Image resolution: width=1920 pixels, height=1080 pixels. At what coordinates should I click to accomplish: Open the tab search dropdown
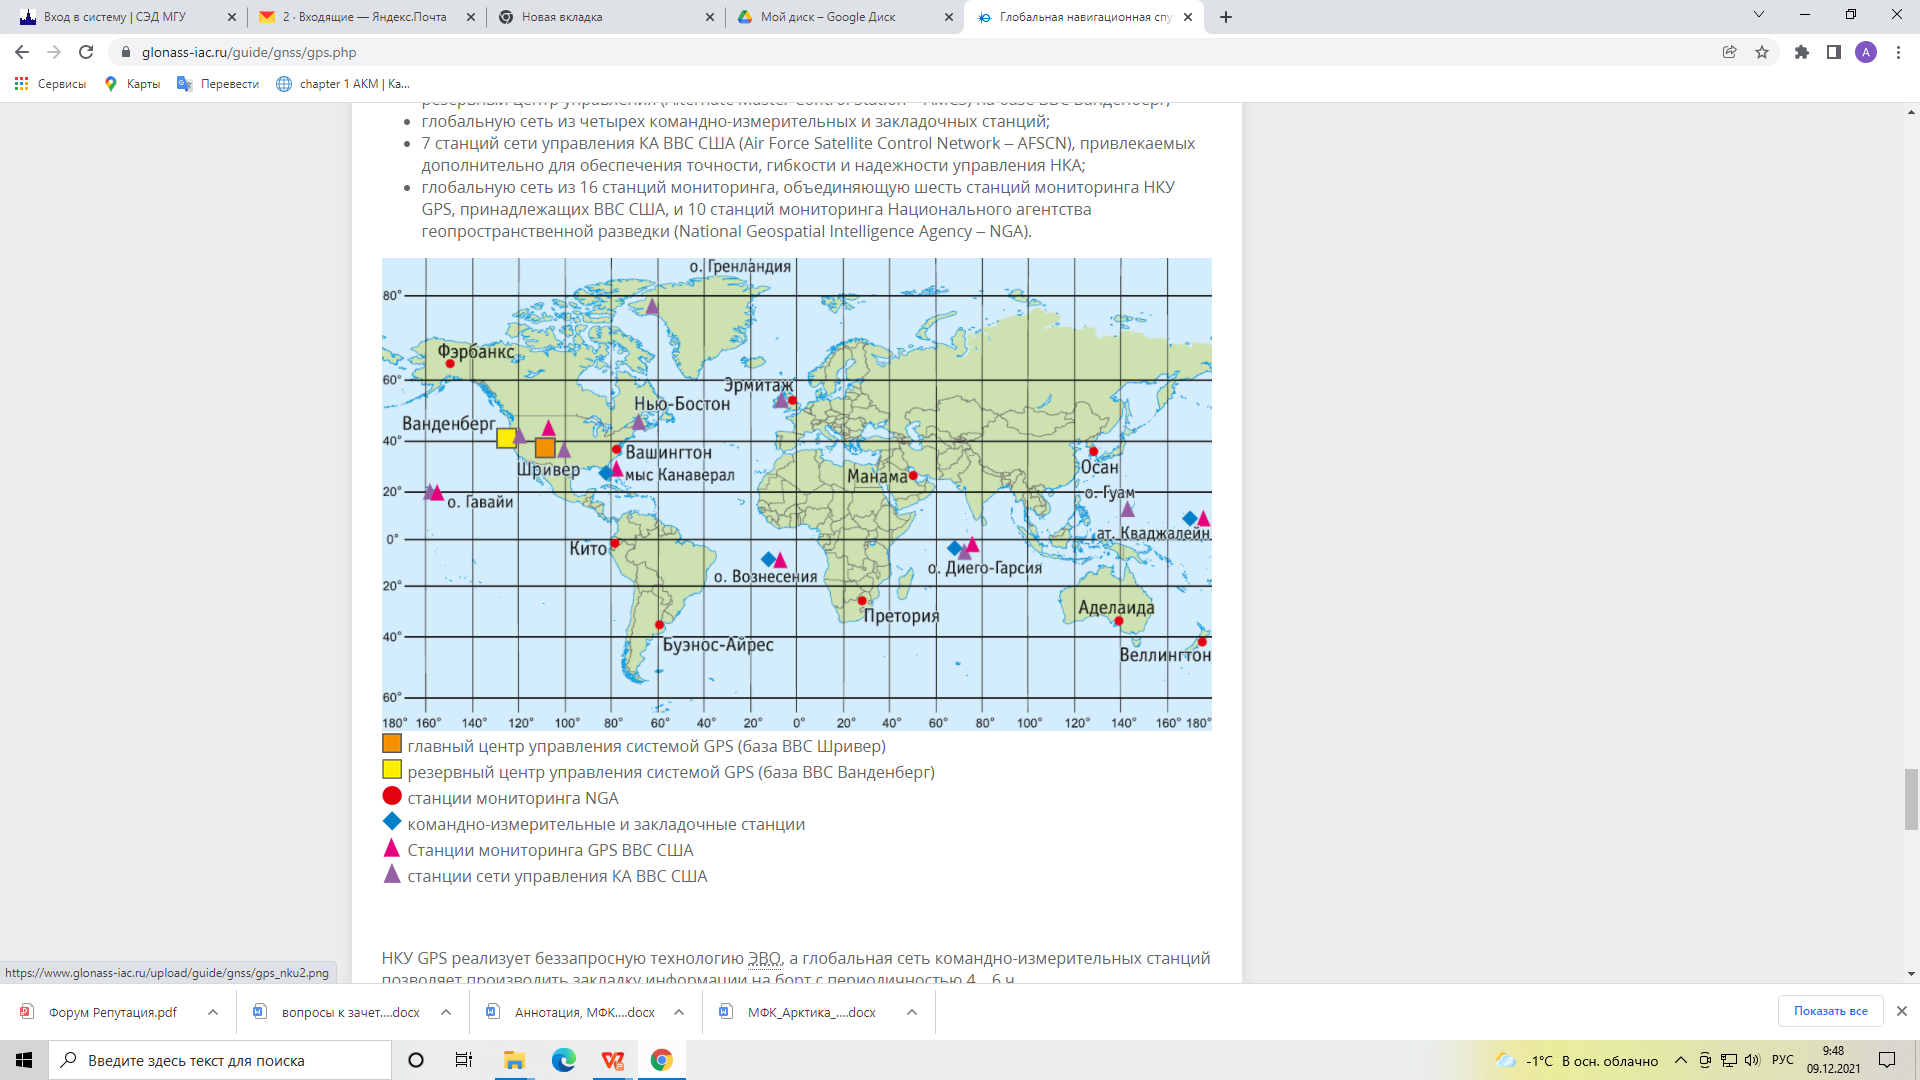(1759, 15)
